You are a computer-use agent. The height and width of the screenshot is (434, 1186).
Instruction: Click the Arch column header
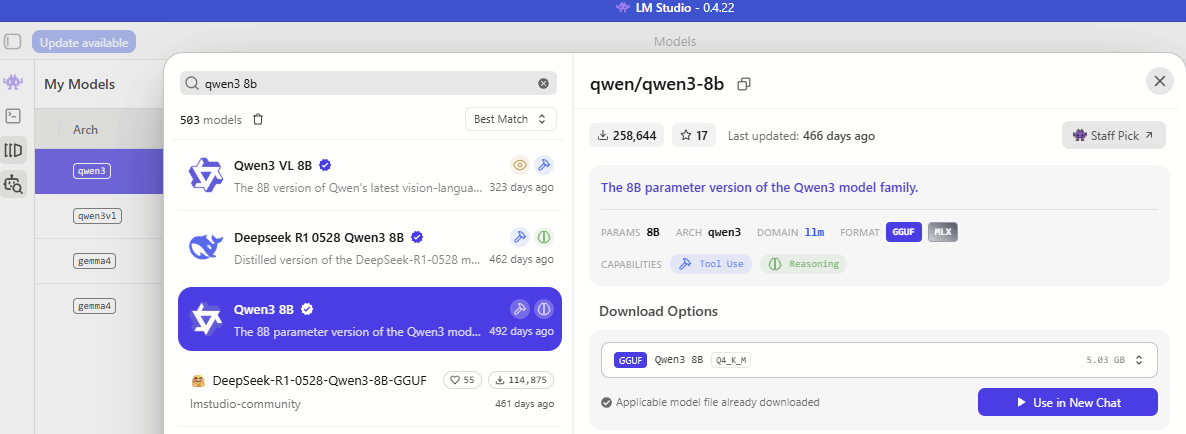pos(85,129)
